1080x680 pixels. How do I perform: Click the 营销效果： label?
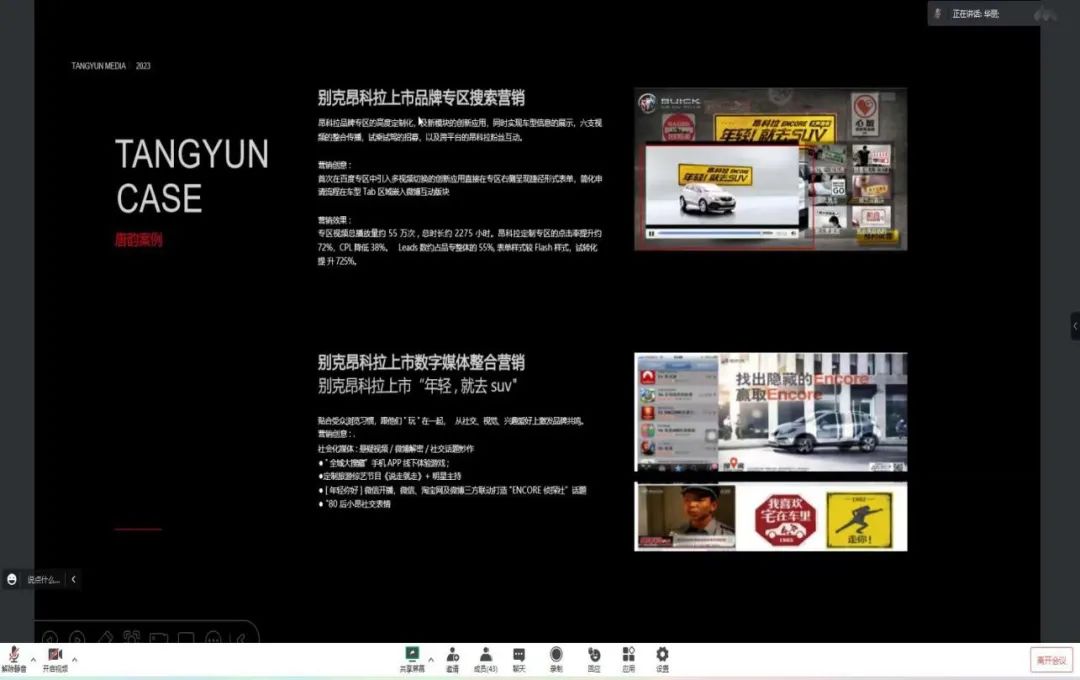(x=335, y=220)
